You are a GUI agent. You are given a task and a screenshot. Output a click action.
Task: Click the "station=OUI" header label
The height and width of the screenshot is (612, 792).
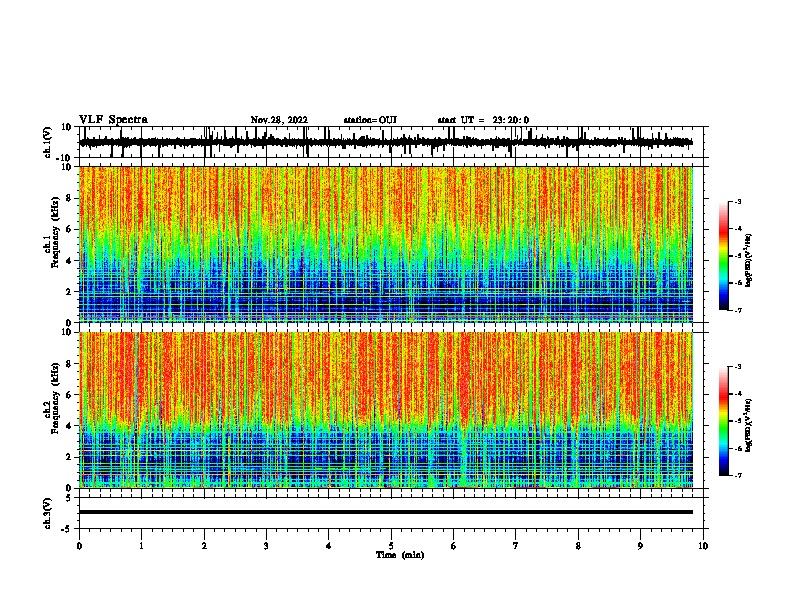pos(370,120)
